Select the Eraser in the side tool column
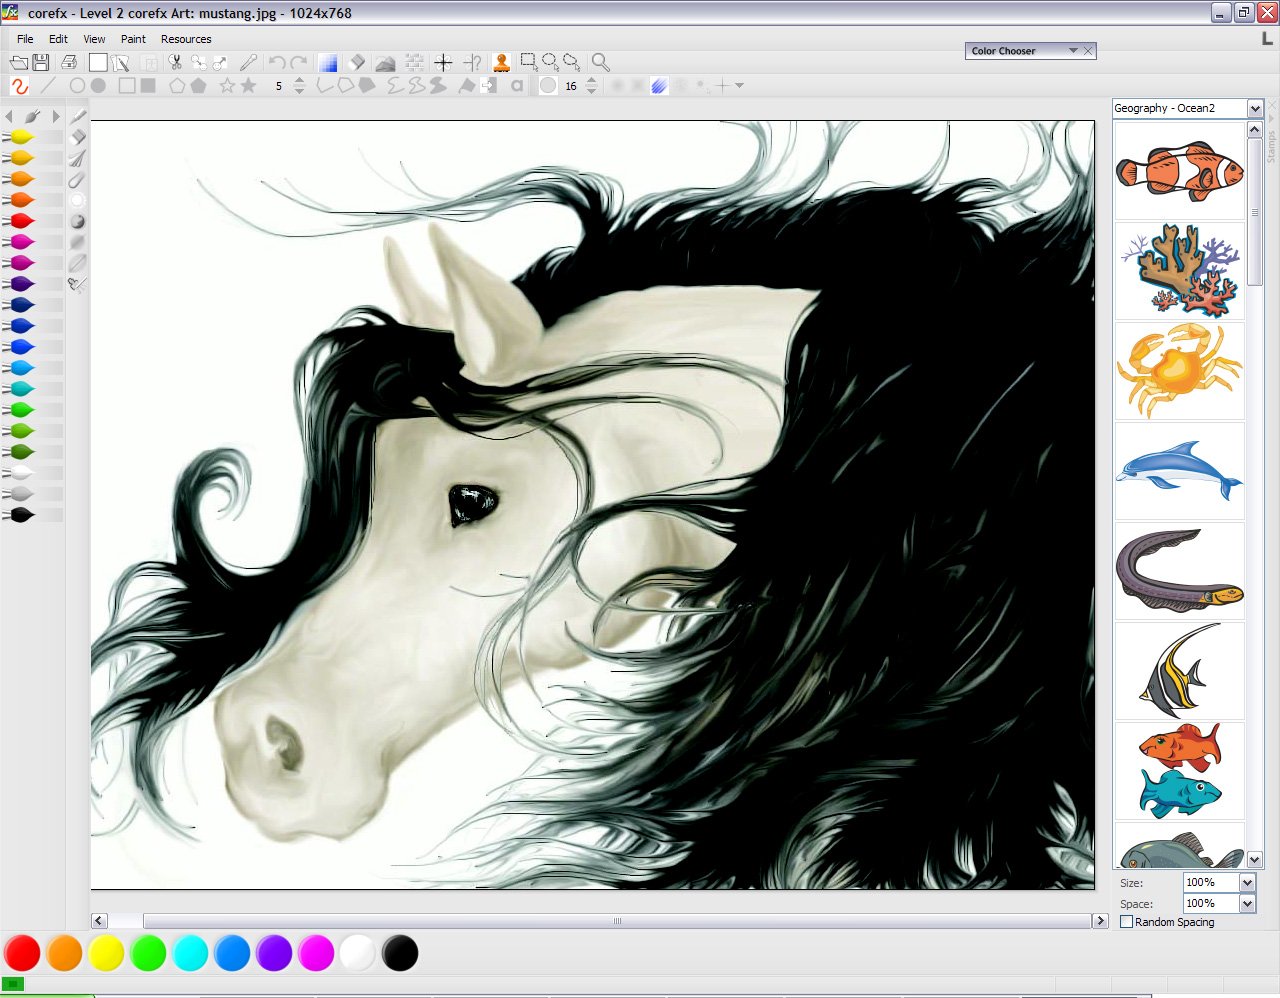The width and height of the screenshot is (1280, 998). [78, 137]
